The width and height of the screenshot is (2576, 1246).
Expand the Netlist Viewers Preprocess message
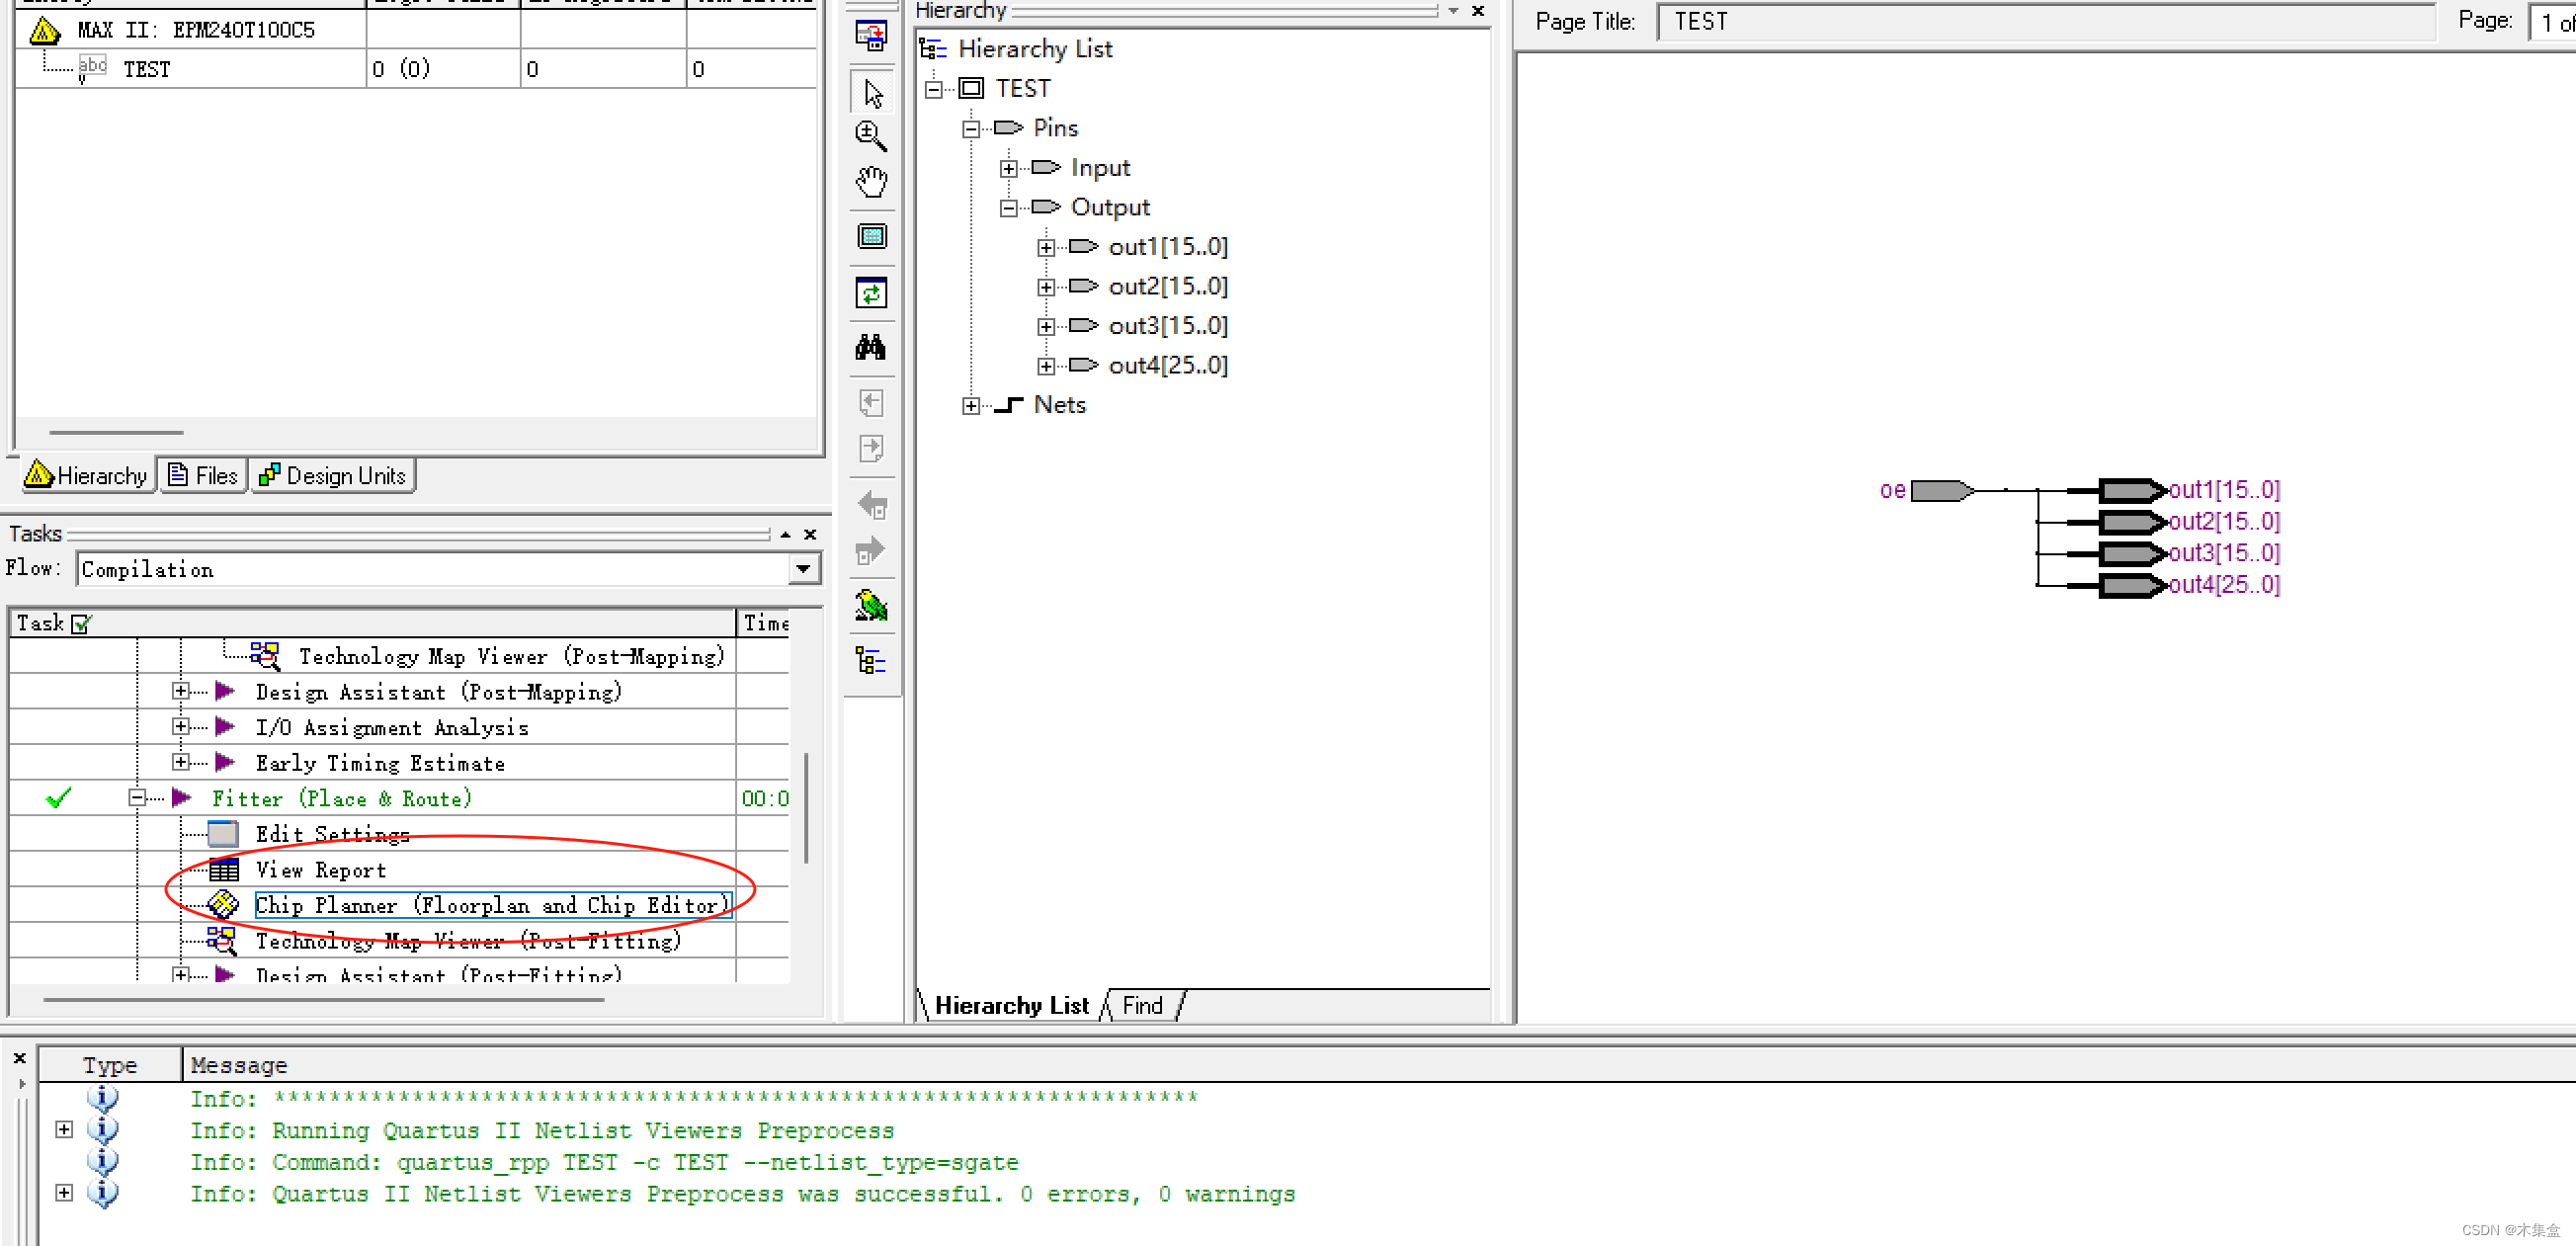click(64, 1130)
